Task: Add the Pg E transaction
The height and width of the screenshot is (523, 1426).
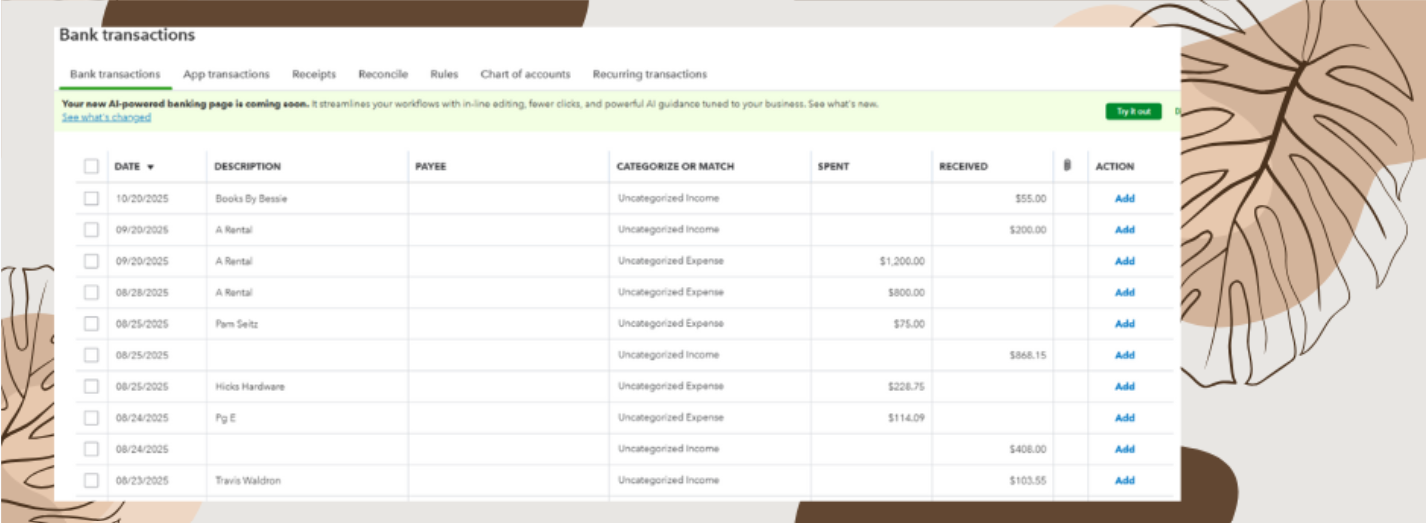Action: click(1125, 417)
